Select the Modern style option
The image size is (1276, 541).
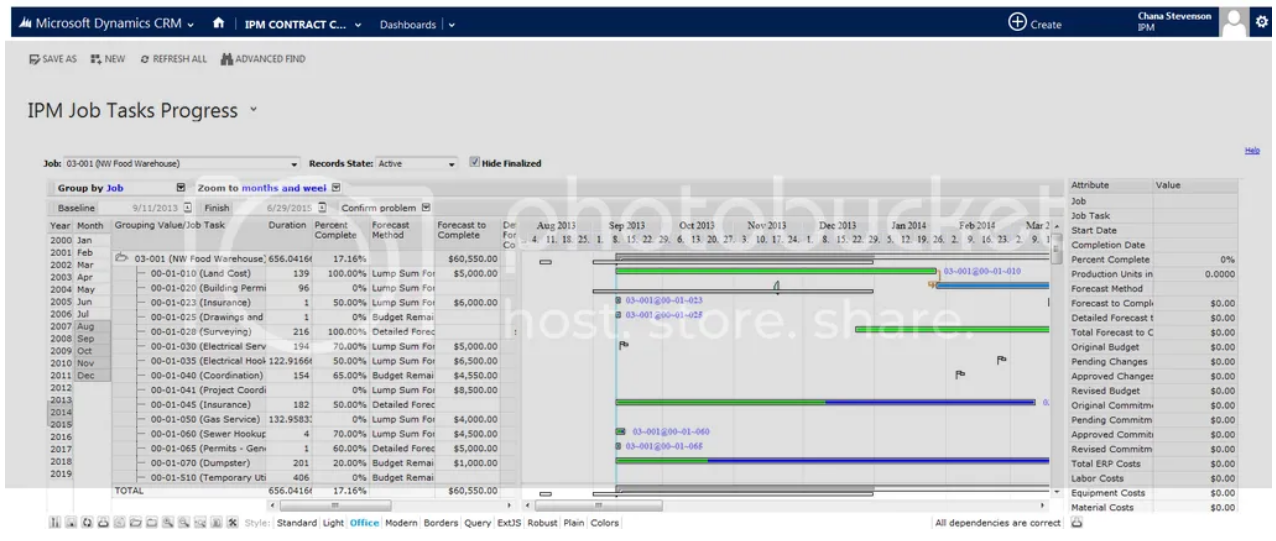click(x=401, y=523)
